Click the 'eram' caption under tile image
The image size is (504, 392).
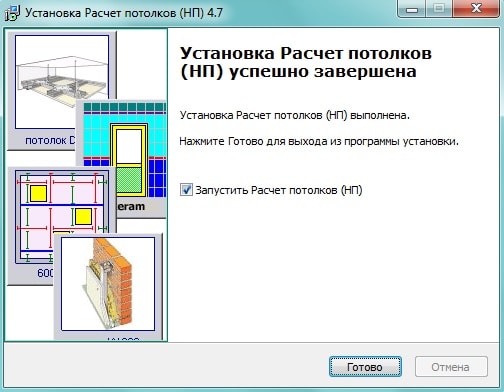tap(131, 207)
